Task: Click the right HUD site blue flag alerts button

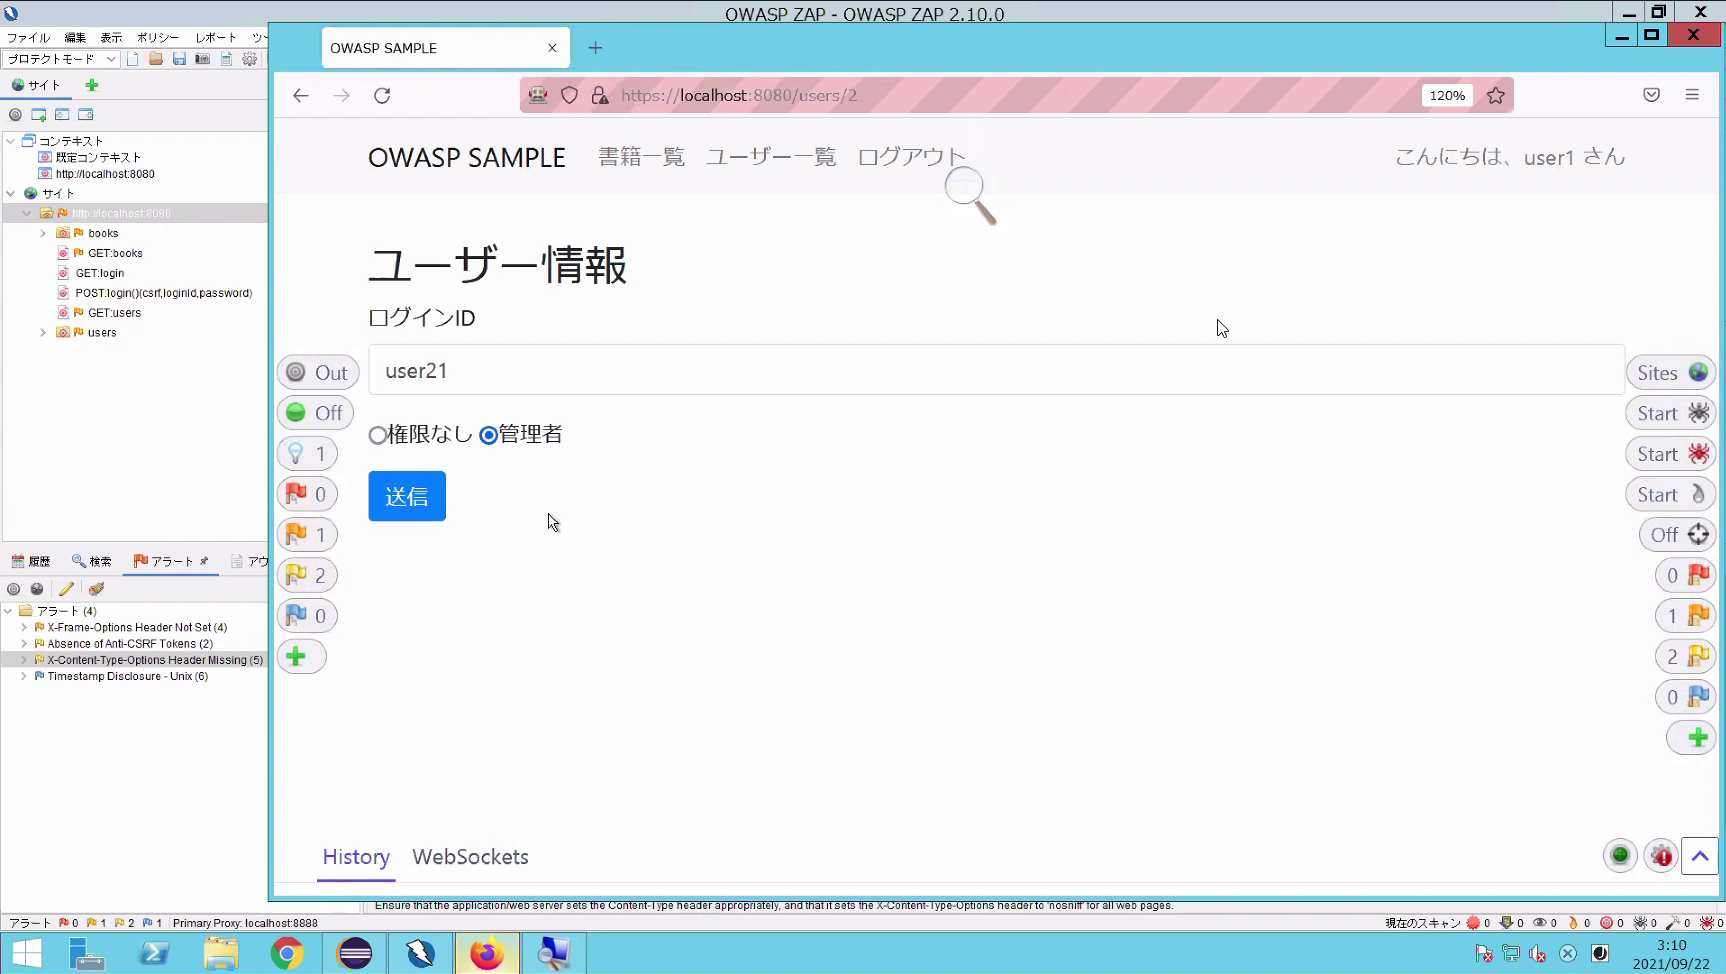Action: (1686, 697)
